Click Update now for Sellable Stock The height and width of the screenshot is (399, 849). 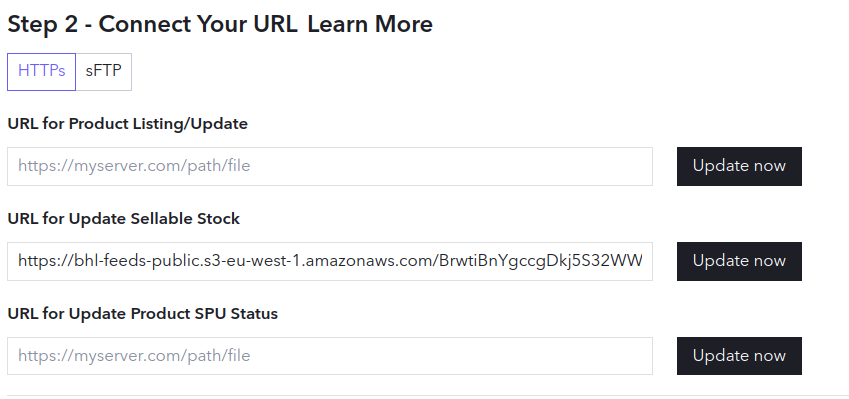point(739,261)
